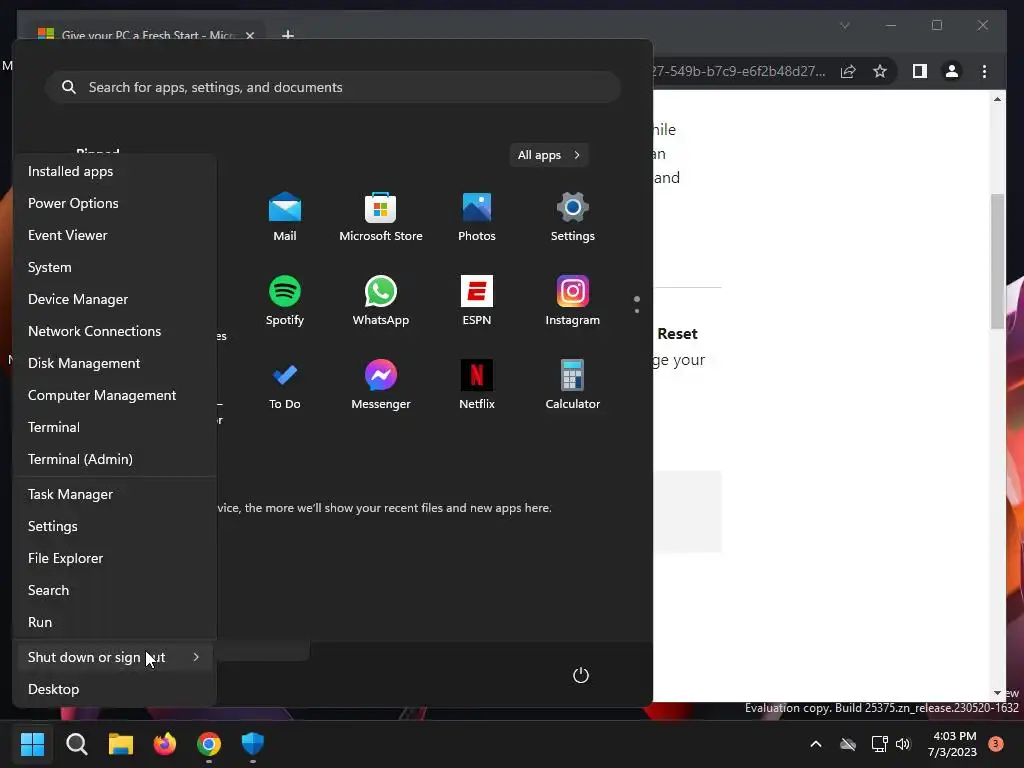
Task: Open the To Do app
Action: [285, 385]
